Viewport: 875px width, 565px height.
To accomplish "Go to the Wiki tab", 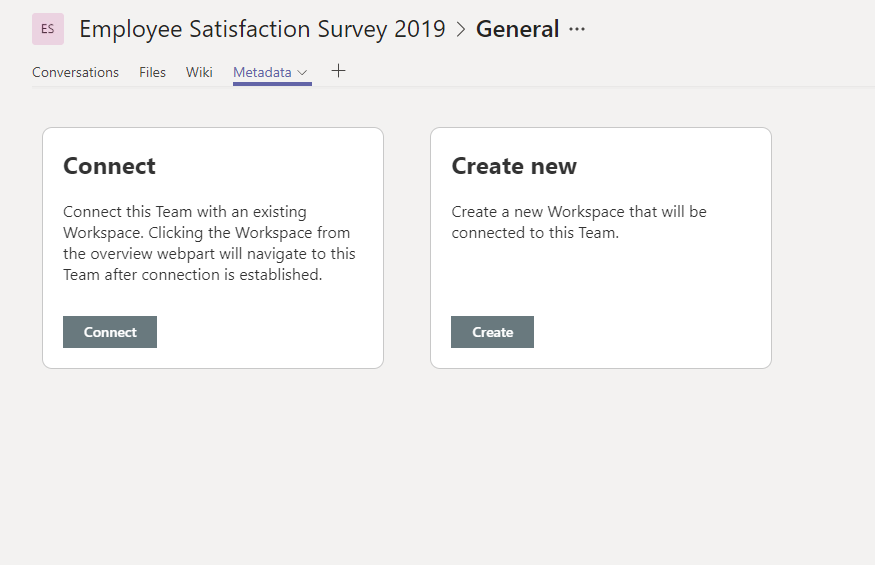I will [199, 72].
